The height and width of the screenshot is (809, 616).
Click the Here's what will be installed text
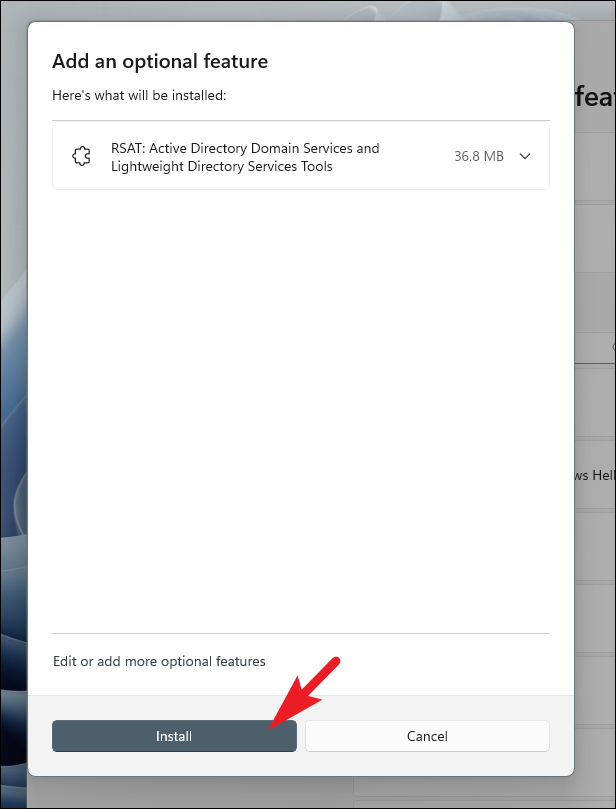139,95
